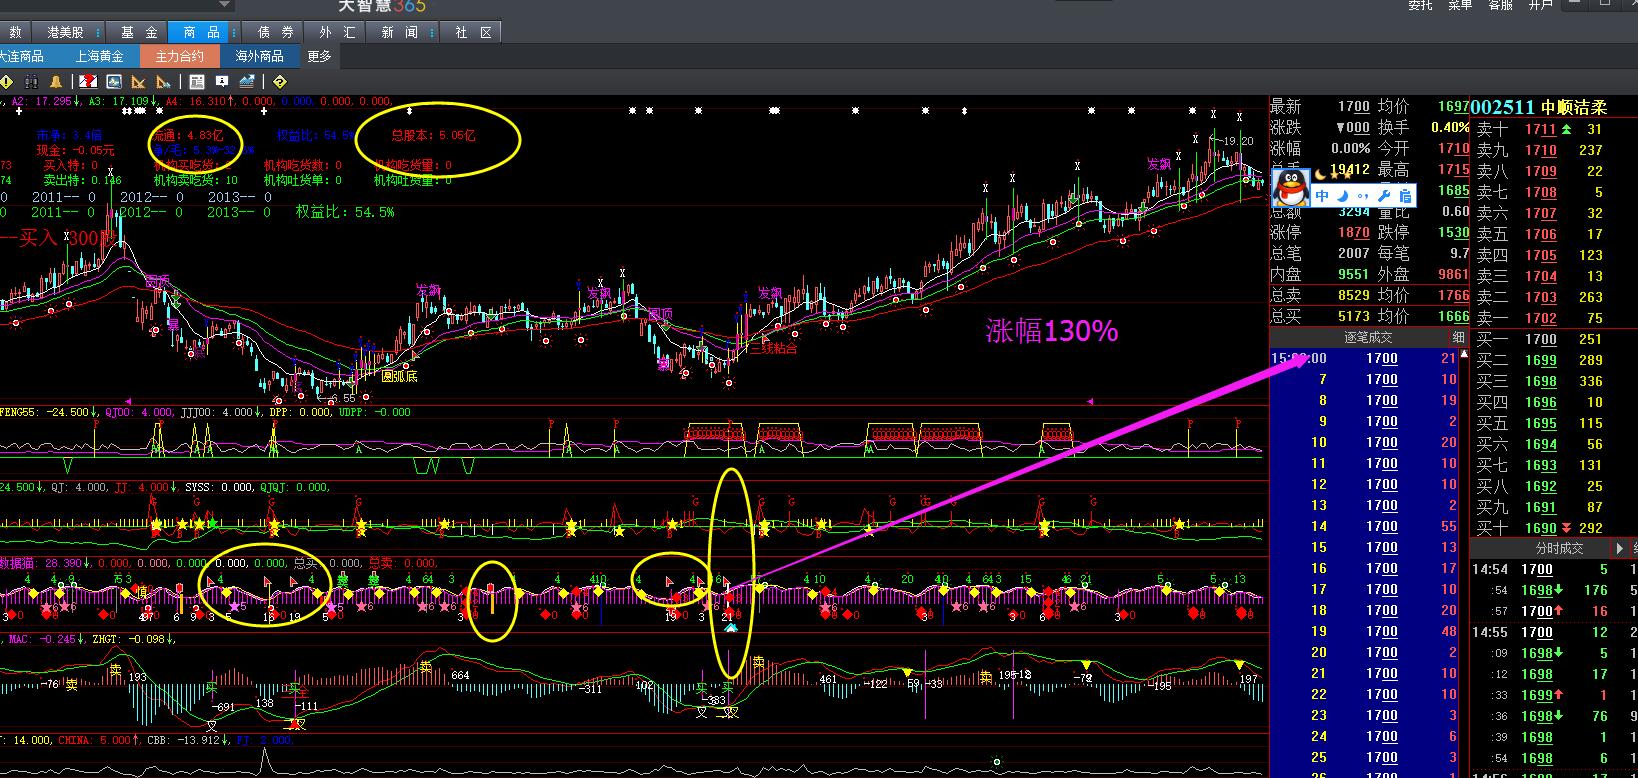The image size is (1638, 778).
Task: Click the 换手 value 0.40%
Action: pyautogui.click(x=1450, y=127)
